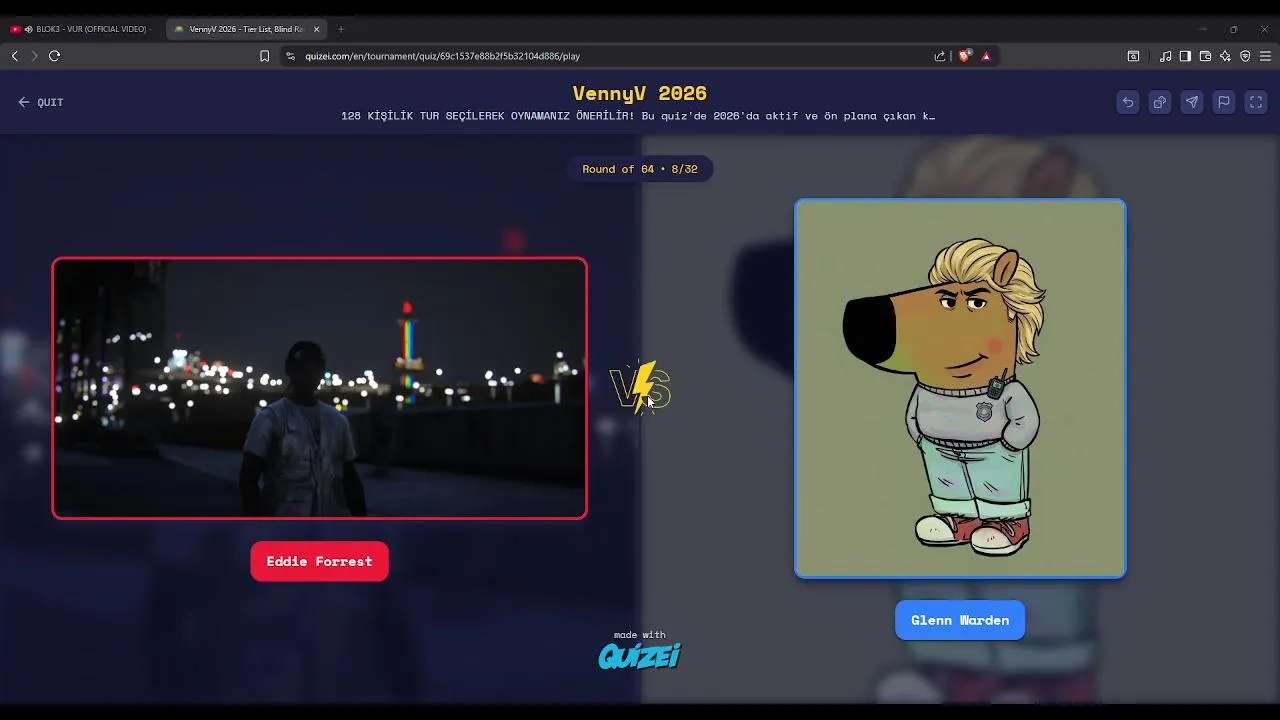Viewport: 1280px width, 720px height.
Task: Click the undo last pick icon
Action: (x=1128, y=102)
